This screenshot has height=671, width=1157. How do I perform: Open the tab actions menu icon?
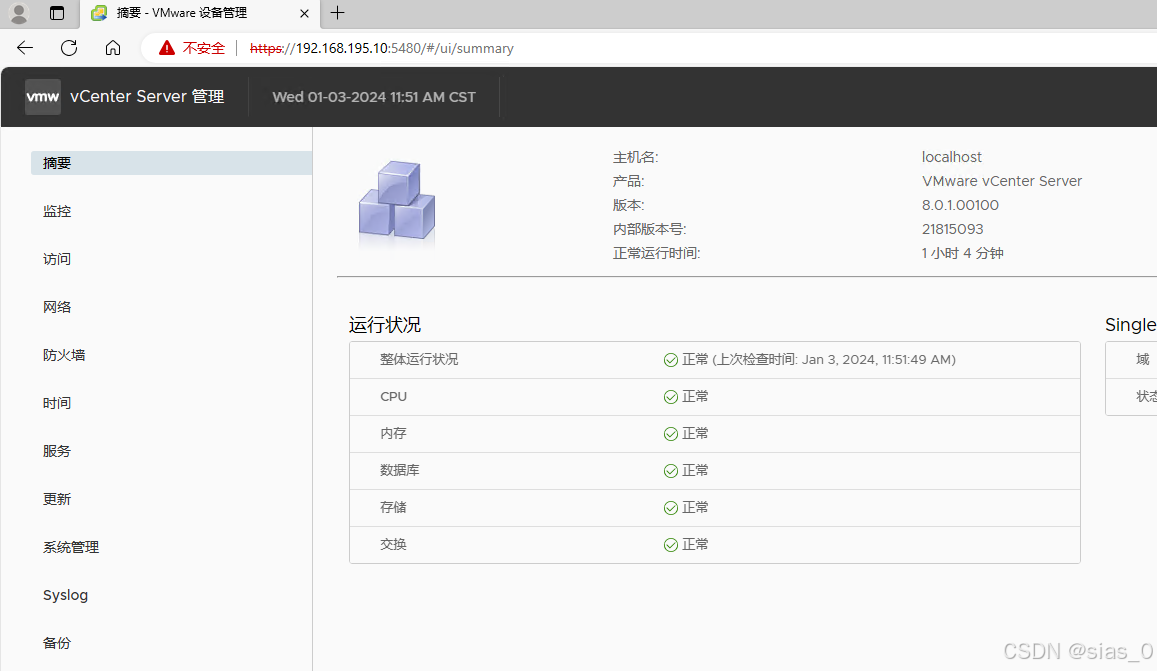pyautogui.click(x=57, y=13)
